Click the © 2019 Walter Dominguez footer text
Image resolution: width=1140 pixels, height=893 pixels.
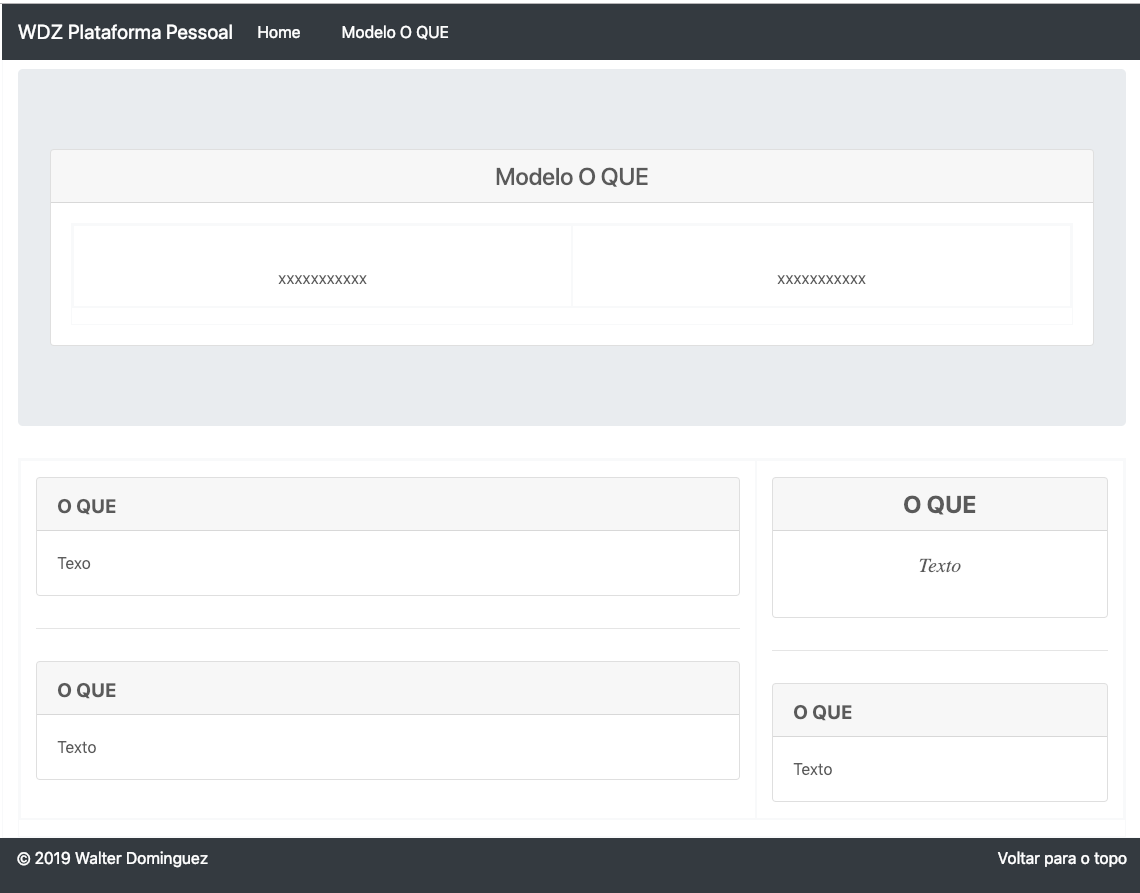(113, 858)
